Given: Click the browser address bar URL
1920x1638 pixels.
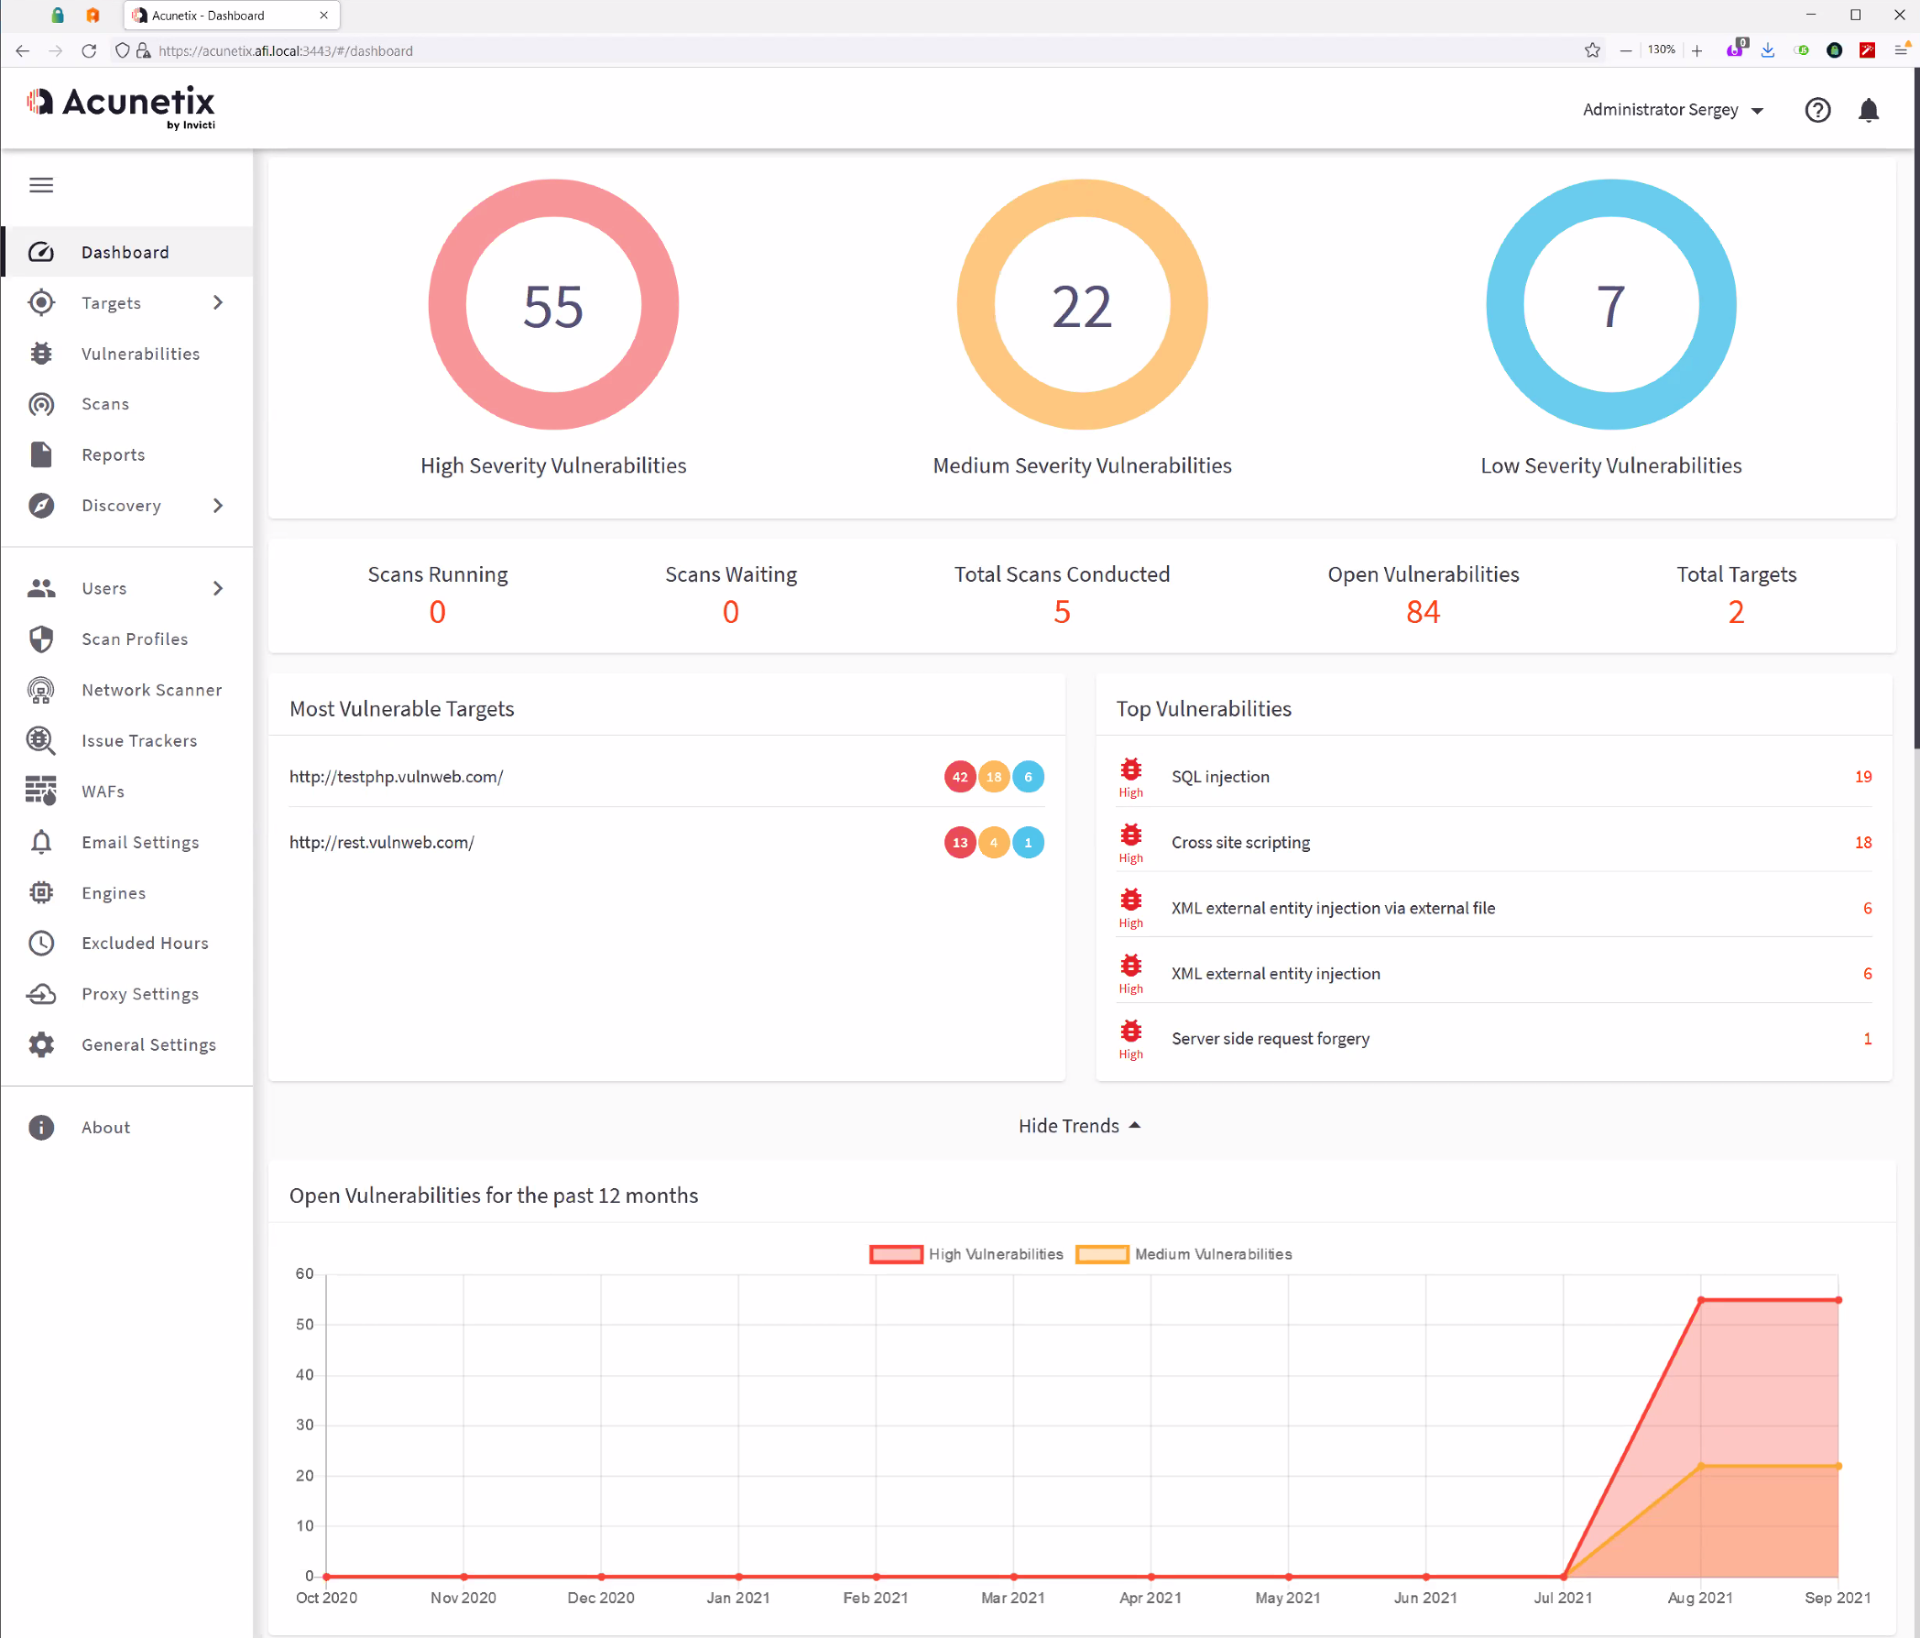Looking at the screenshot, I should [x=285, y=51].
